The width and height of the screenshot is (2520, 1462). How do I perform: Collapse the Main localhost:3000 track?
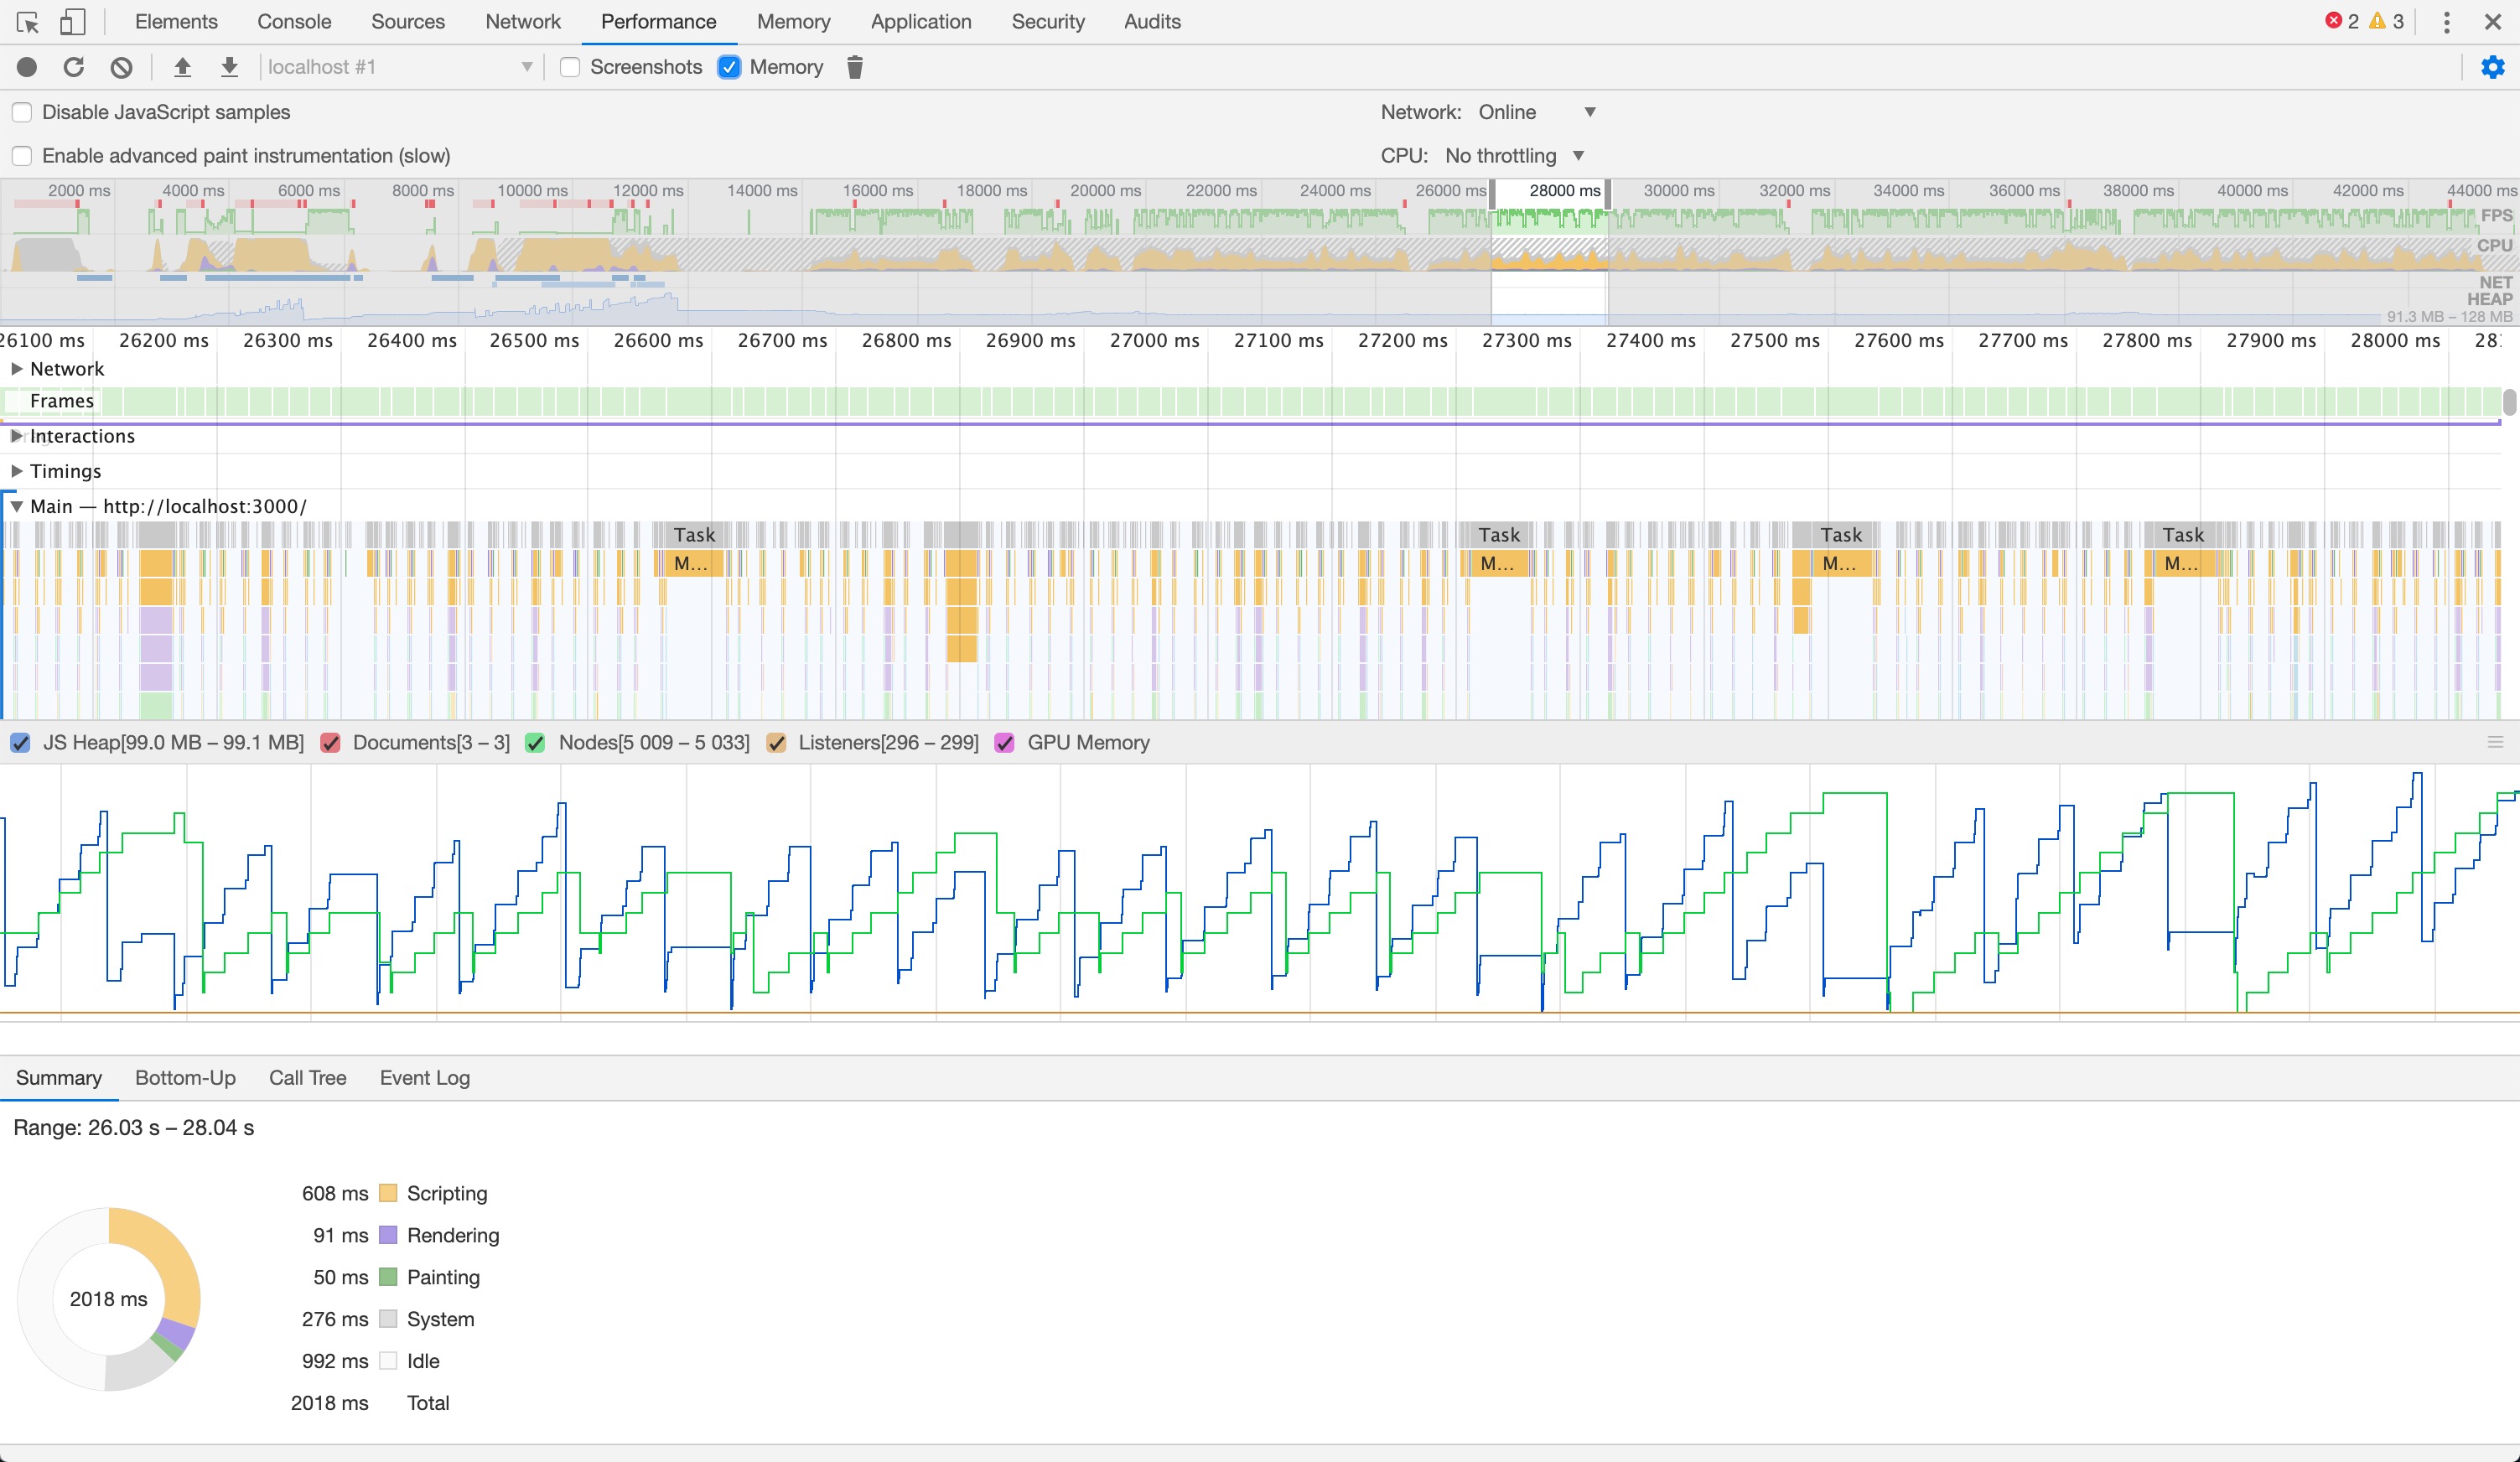[x=16, y=506]
